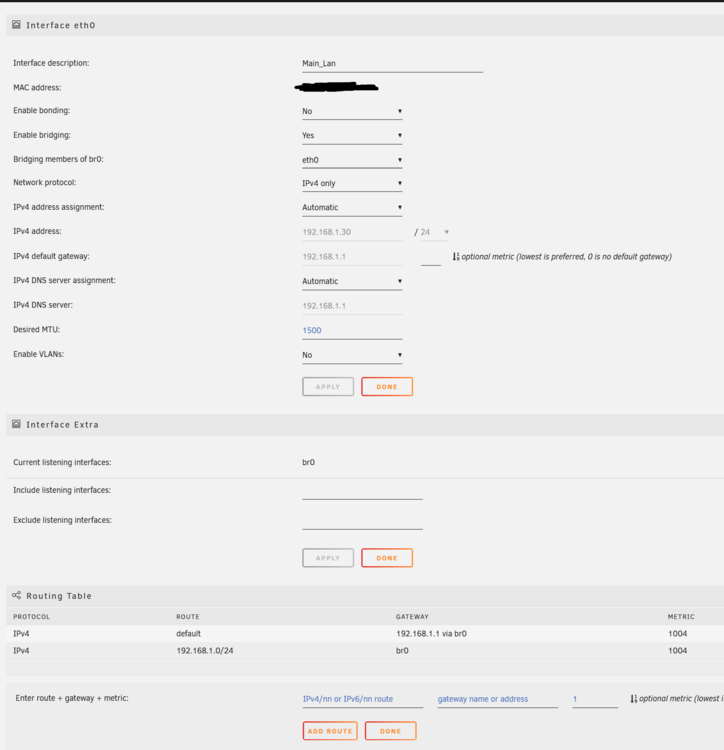This screenshot has height=750, width=724.
Task: Click the IPv4/nn or IPv6/nn route field
Action: click(363, 699)
